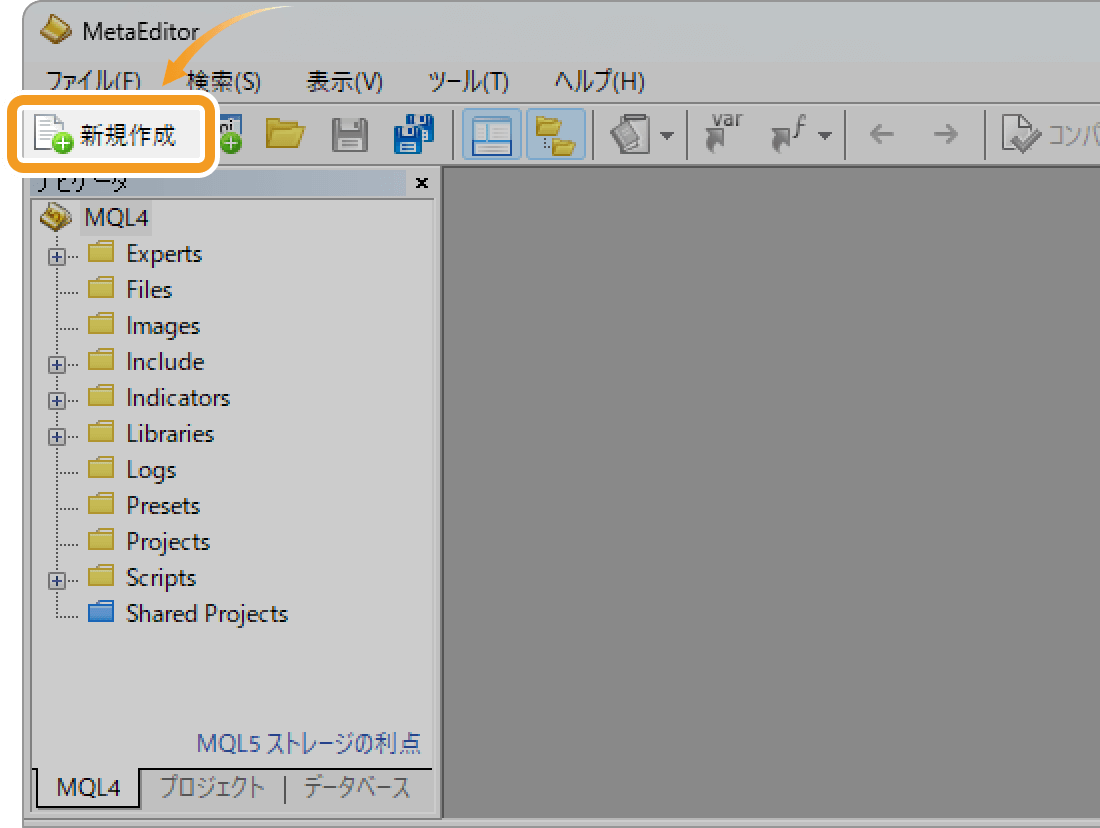Select the Scripts folder label
1100x828 pixels.
click(161, 578)
